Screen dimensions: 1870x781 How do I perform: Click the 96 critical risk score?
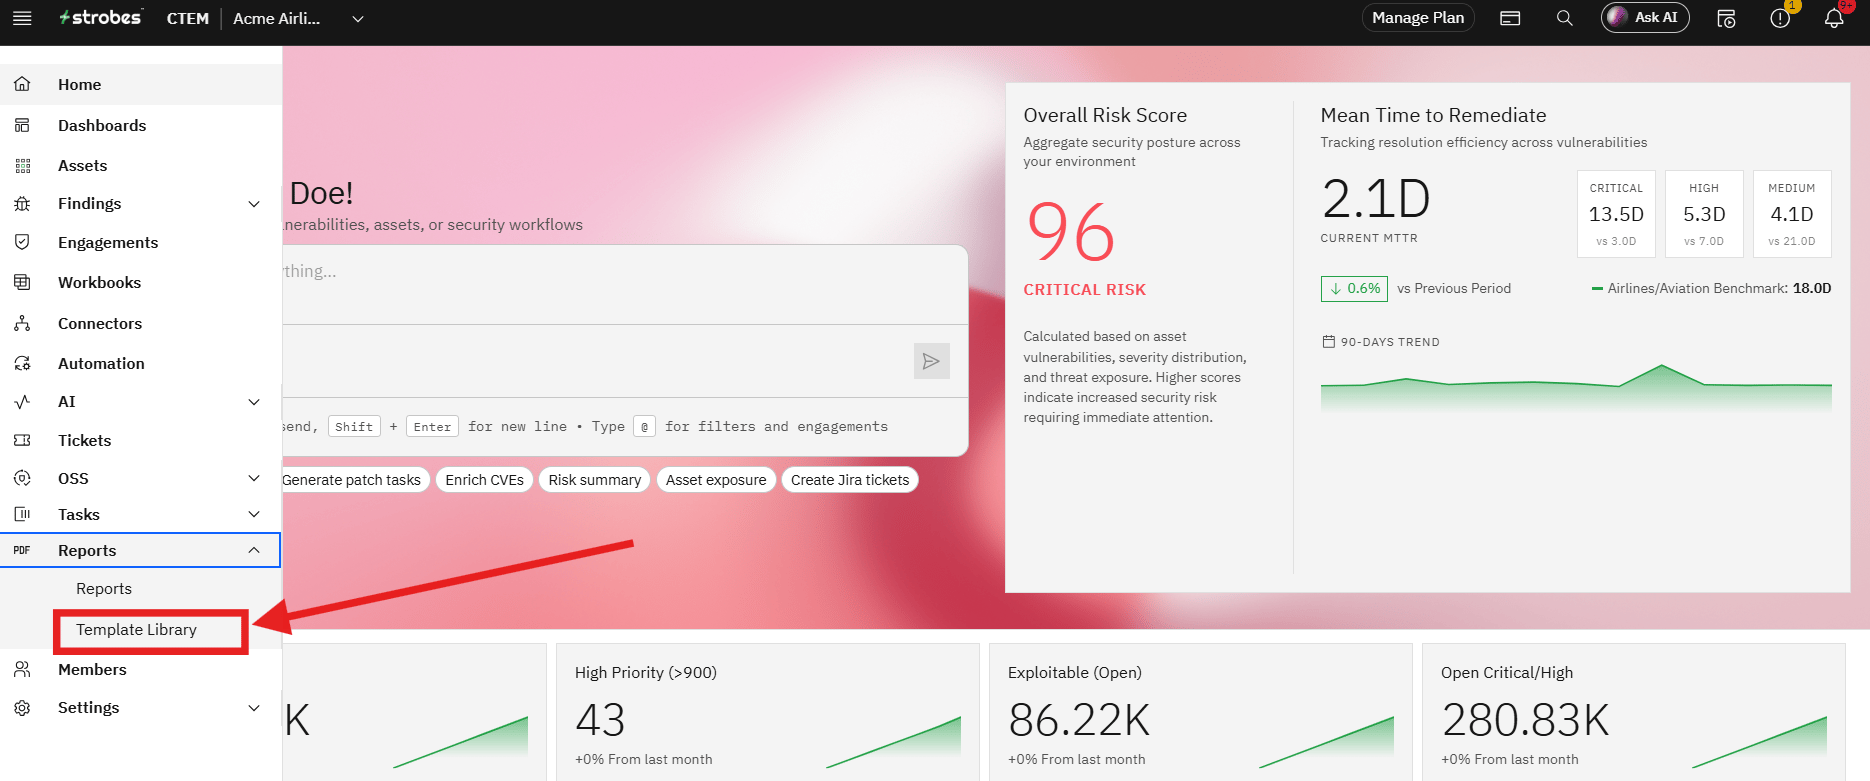[x=1070, y=233]
